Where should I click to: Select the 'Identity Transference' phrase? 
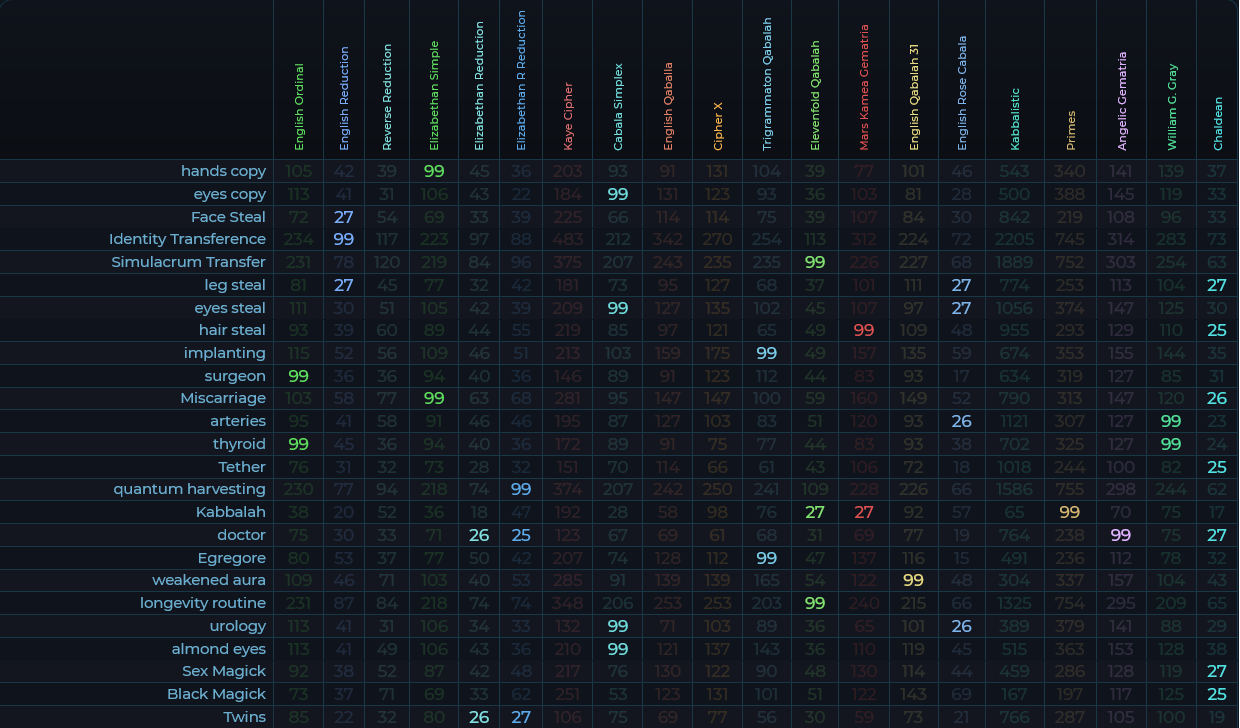tap(187, 239)
